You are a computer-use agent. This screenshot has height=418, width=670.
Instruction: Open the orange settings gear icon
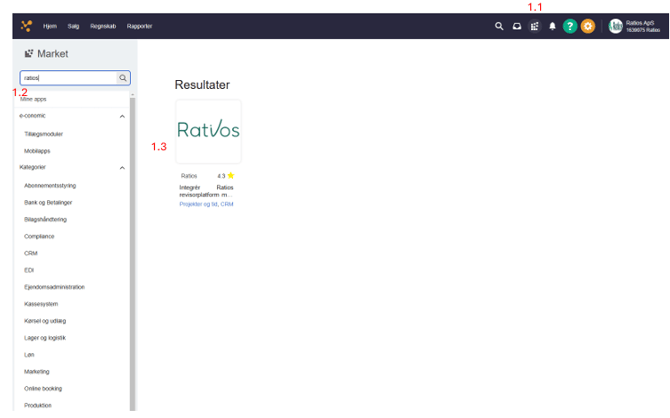pos(588,26)
